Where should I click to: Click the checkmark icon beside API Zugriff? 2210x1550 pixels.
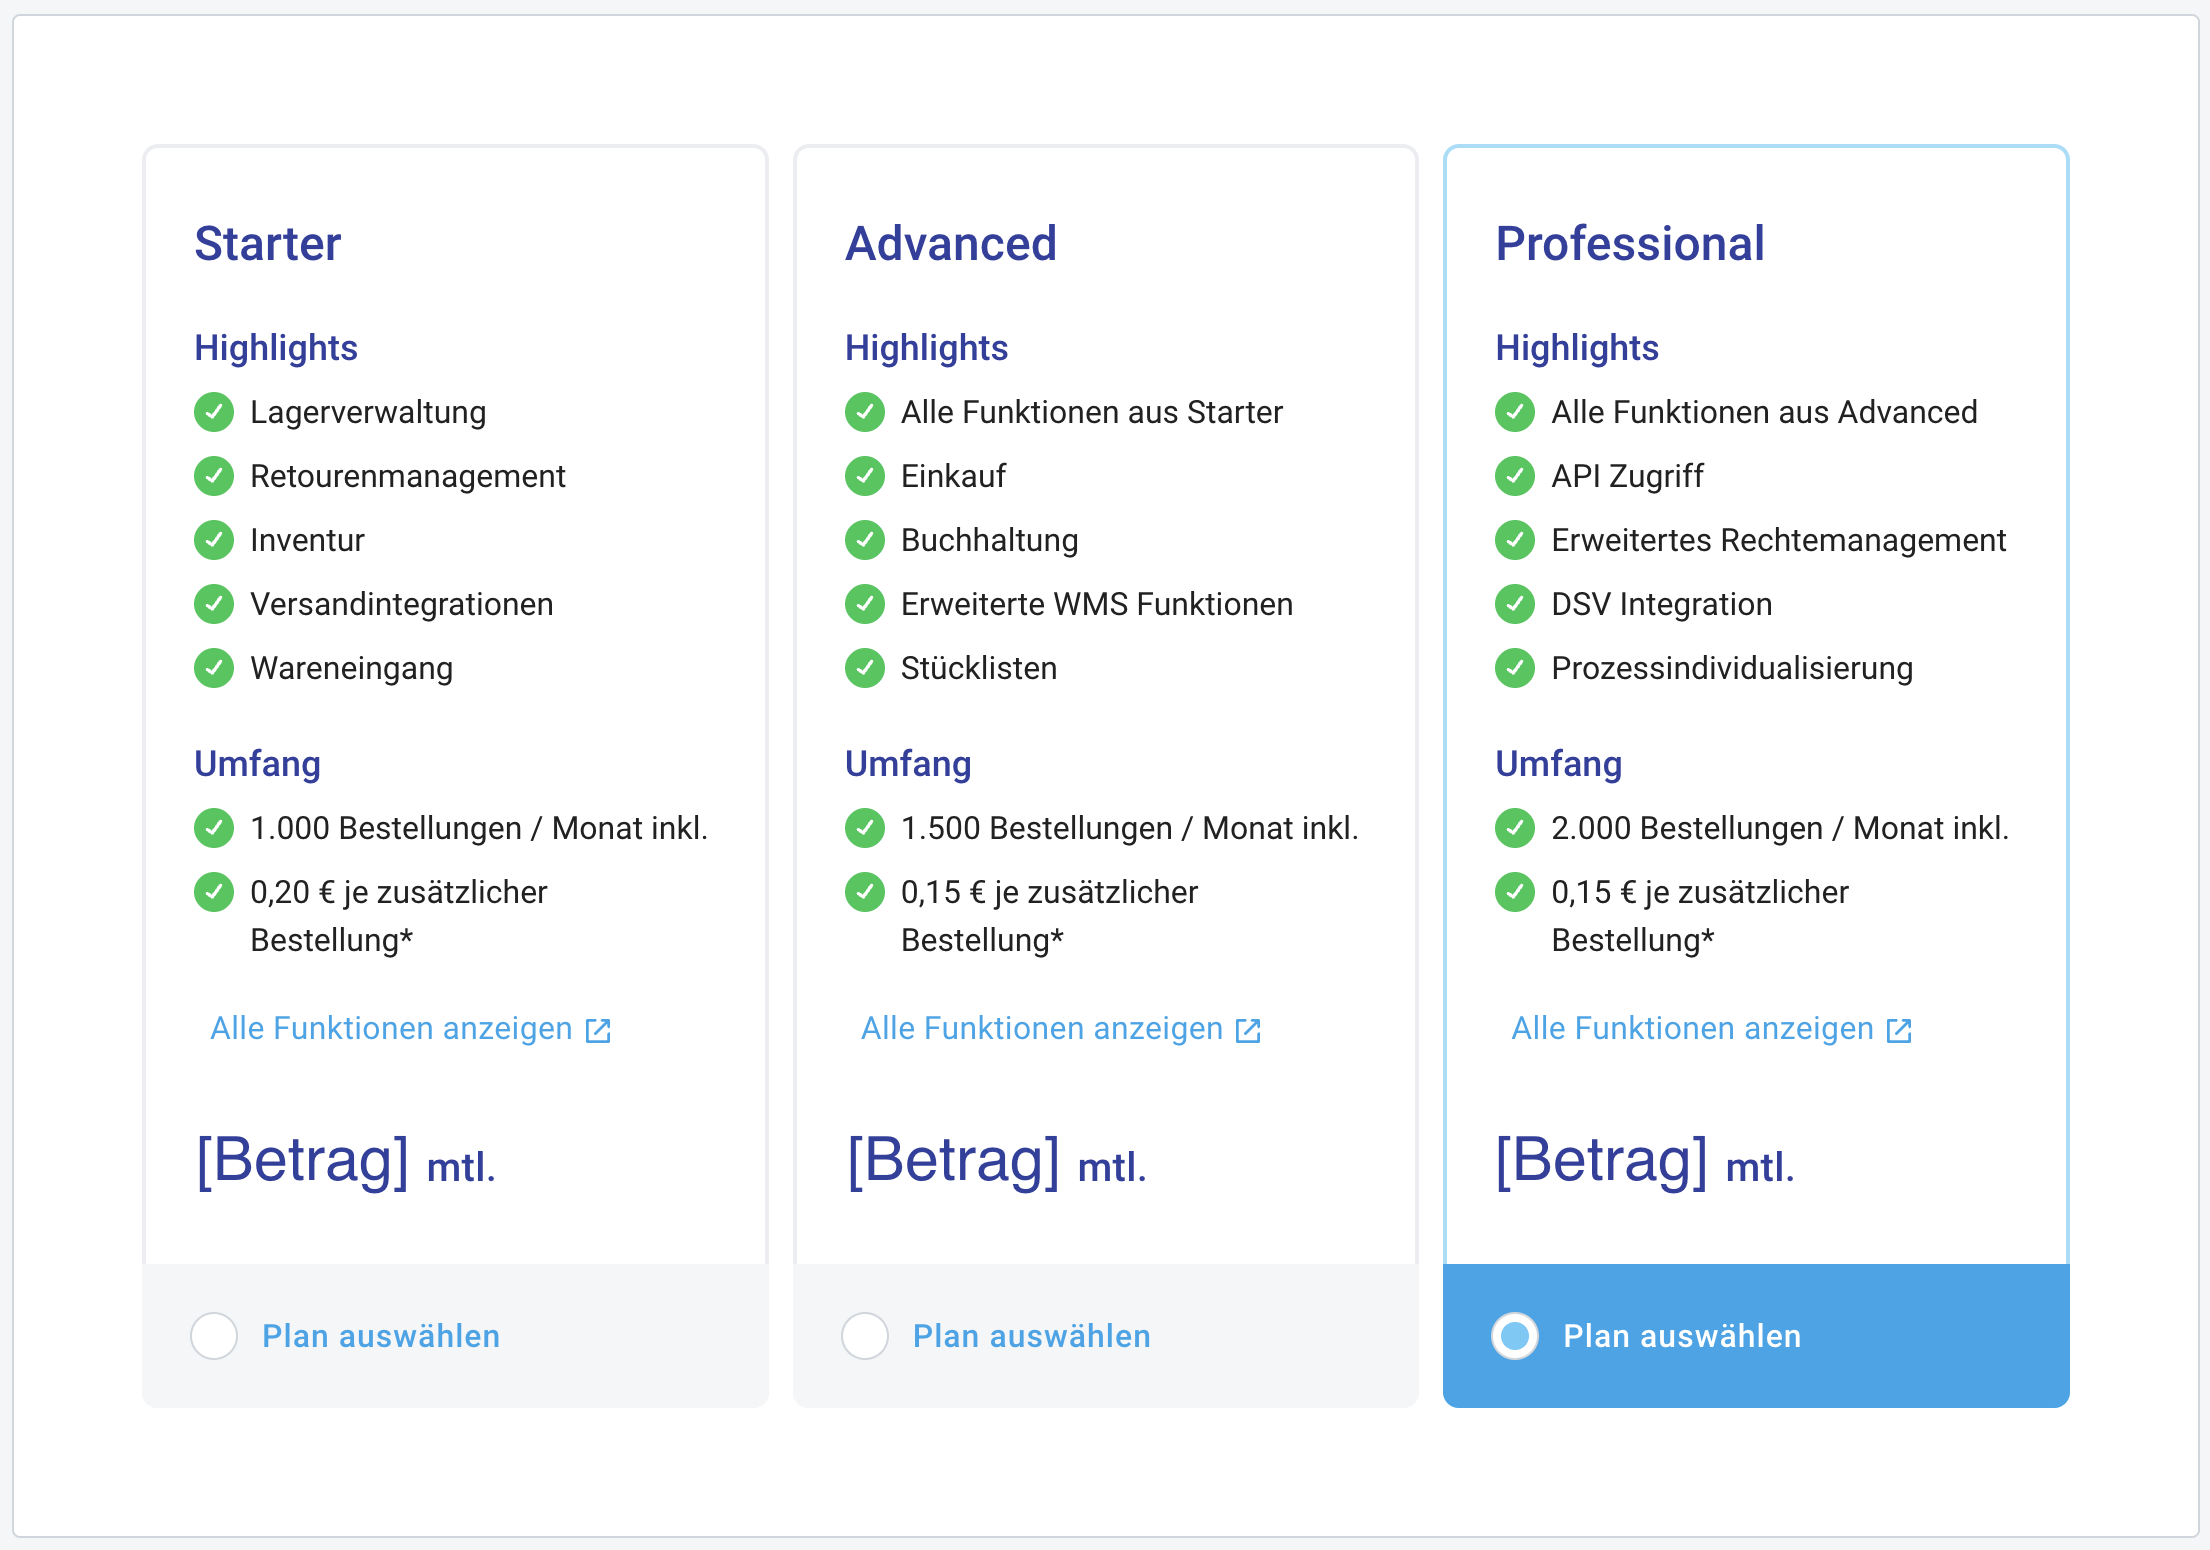(1515, 476)
